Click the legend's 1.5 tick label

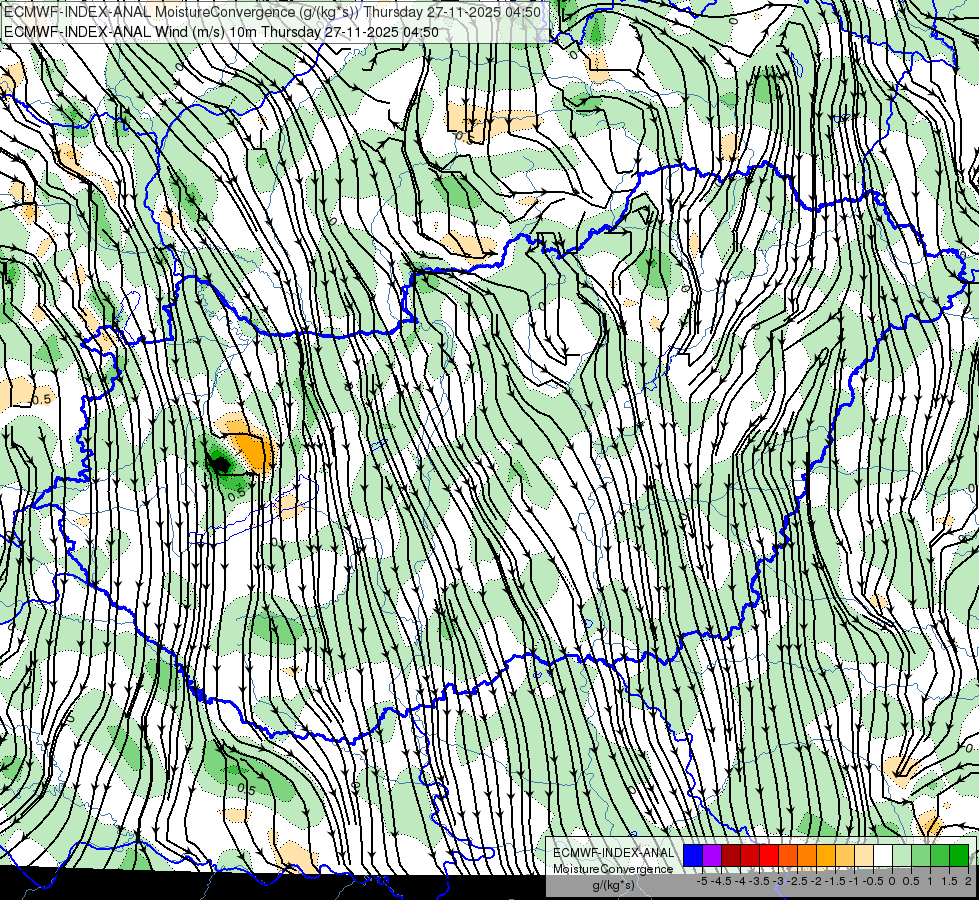coord(948,881)
